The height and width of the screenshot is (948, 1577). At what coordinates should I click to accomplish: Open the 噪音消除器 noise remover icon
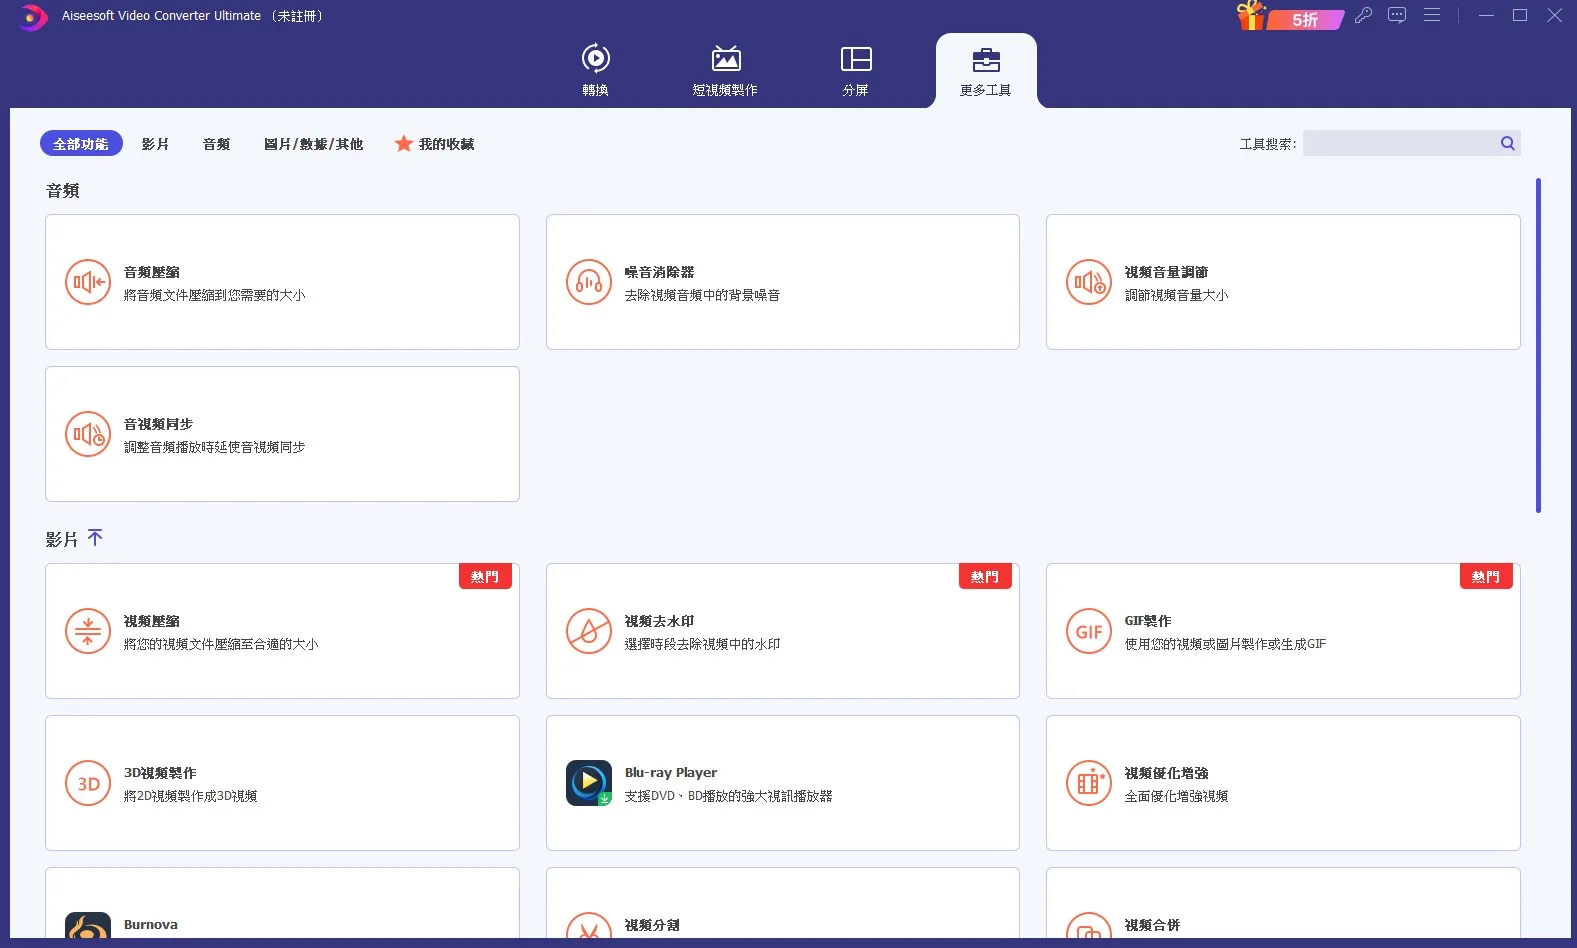(589, 282)
